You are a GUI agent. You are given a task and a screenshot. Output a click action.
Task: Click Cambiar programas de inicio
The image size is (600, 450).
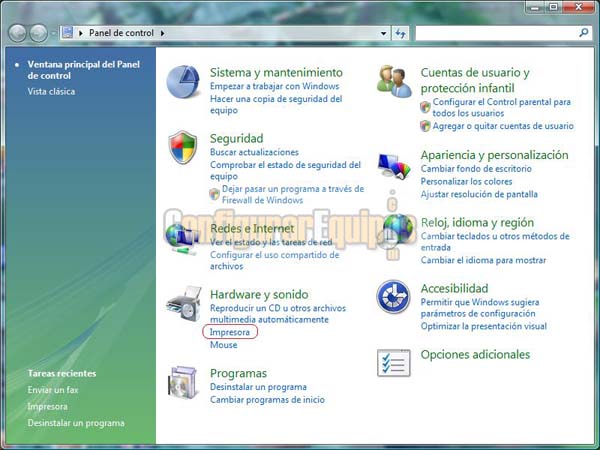click(267, 400)
